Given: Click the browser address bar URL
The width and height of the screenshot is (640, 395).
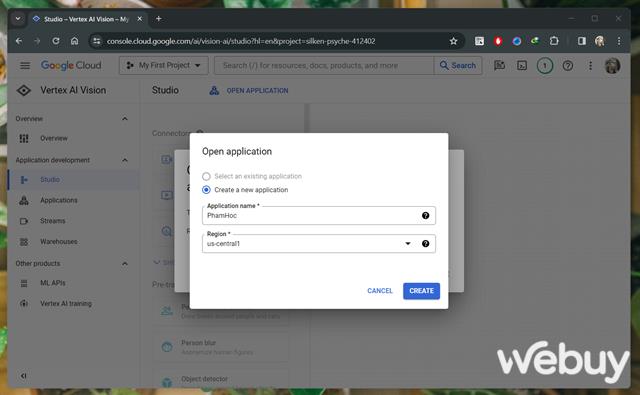Looking at the screenshot, I should [x=241, y=41].
